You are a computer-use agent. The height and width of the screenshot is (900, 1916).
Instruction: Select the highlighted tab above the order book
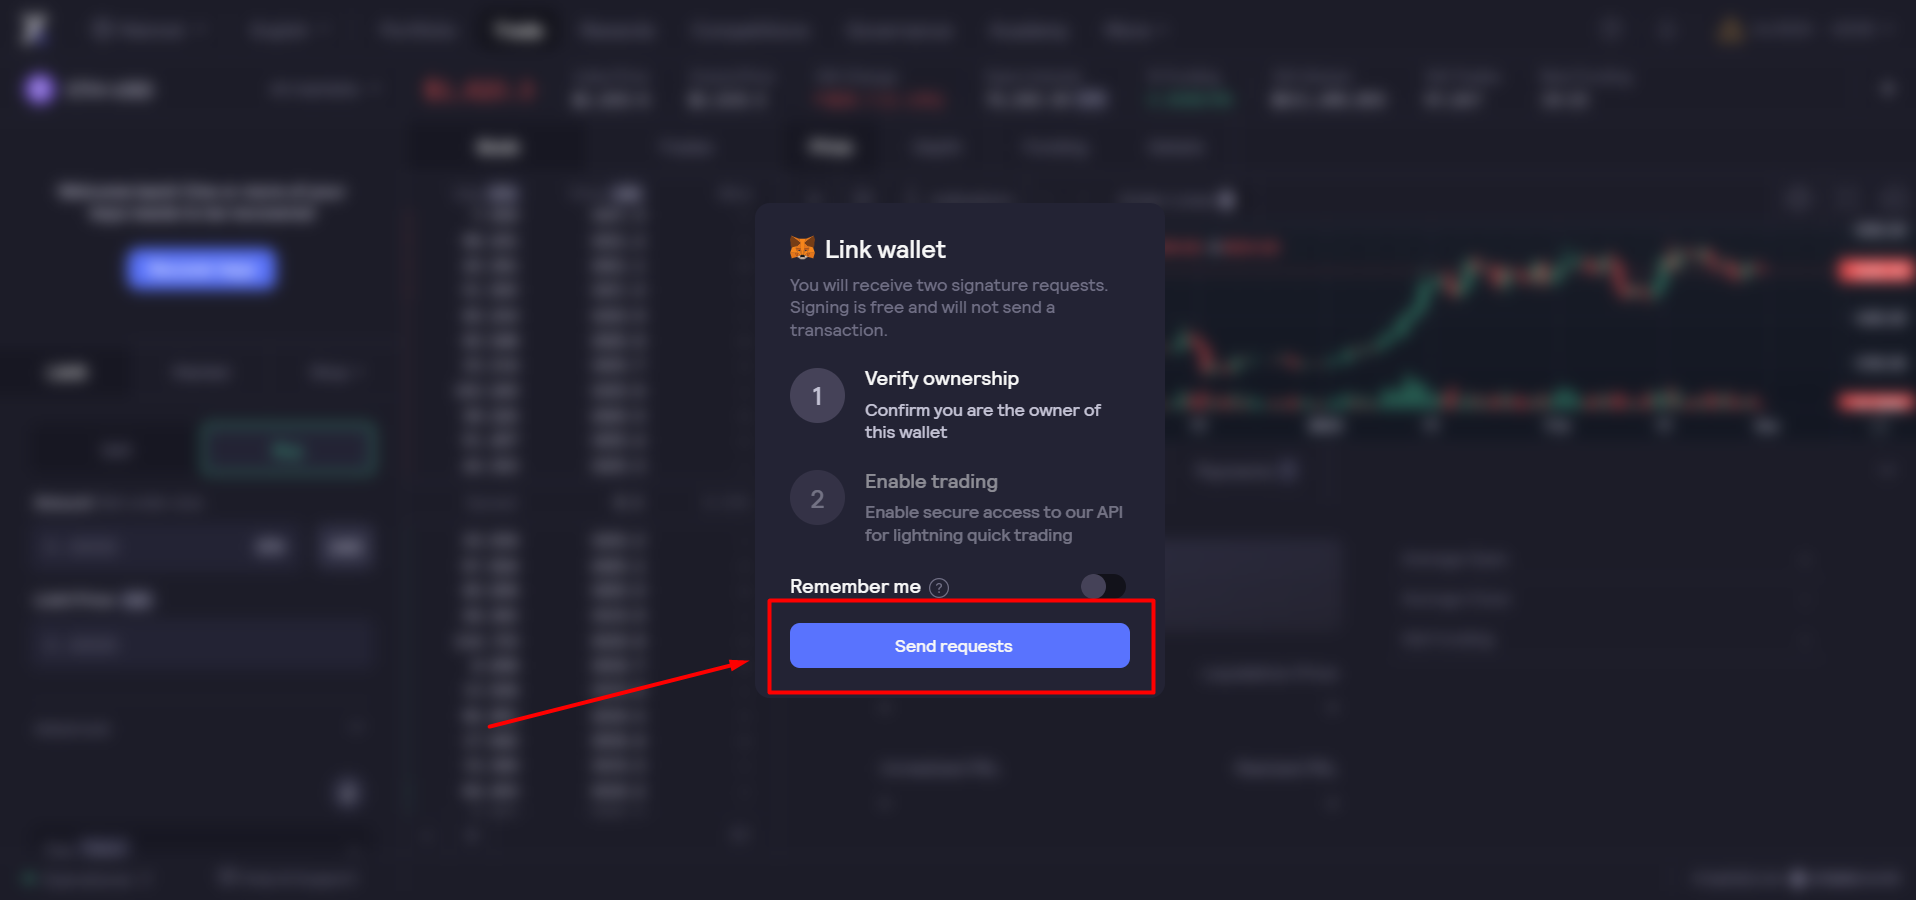[497, 148]
